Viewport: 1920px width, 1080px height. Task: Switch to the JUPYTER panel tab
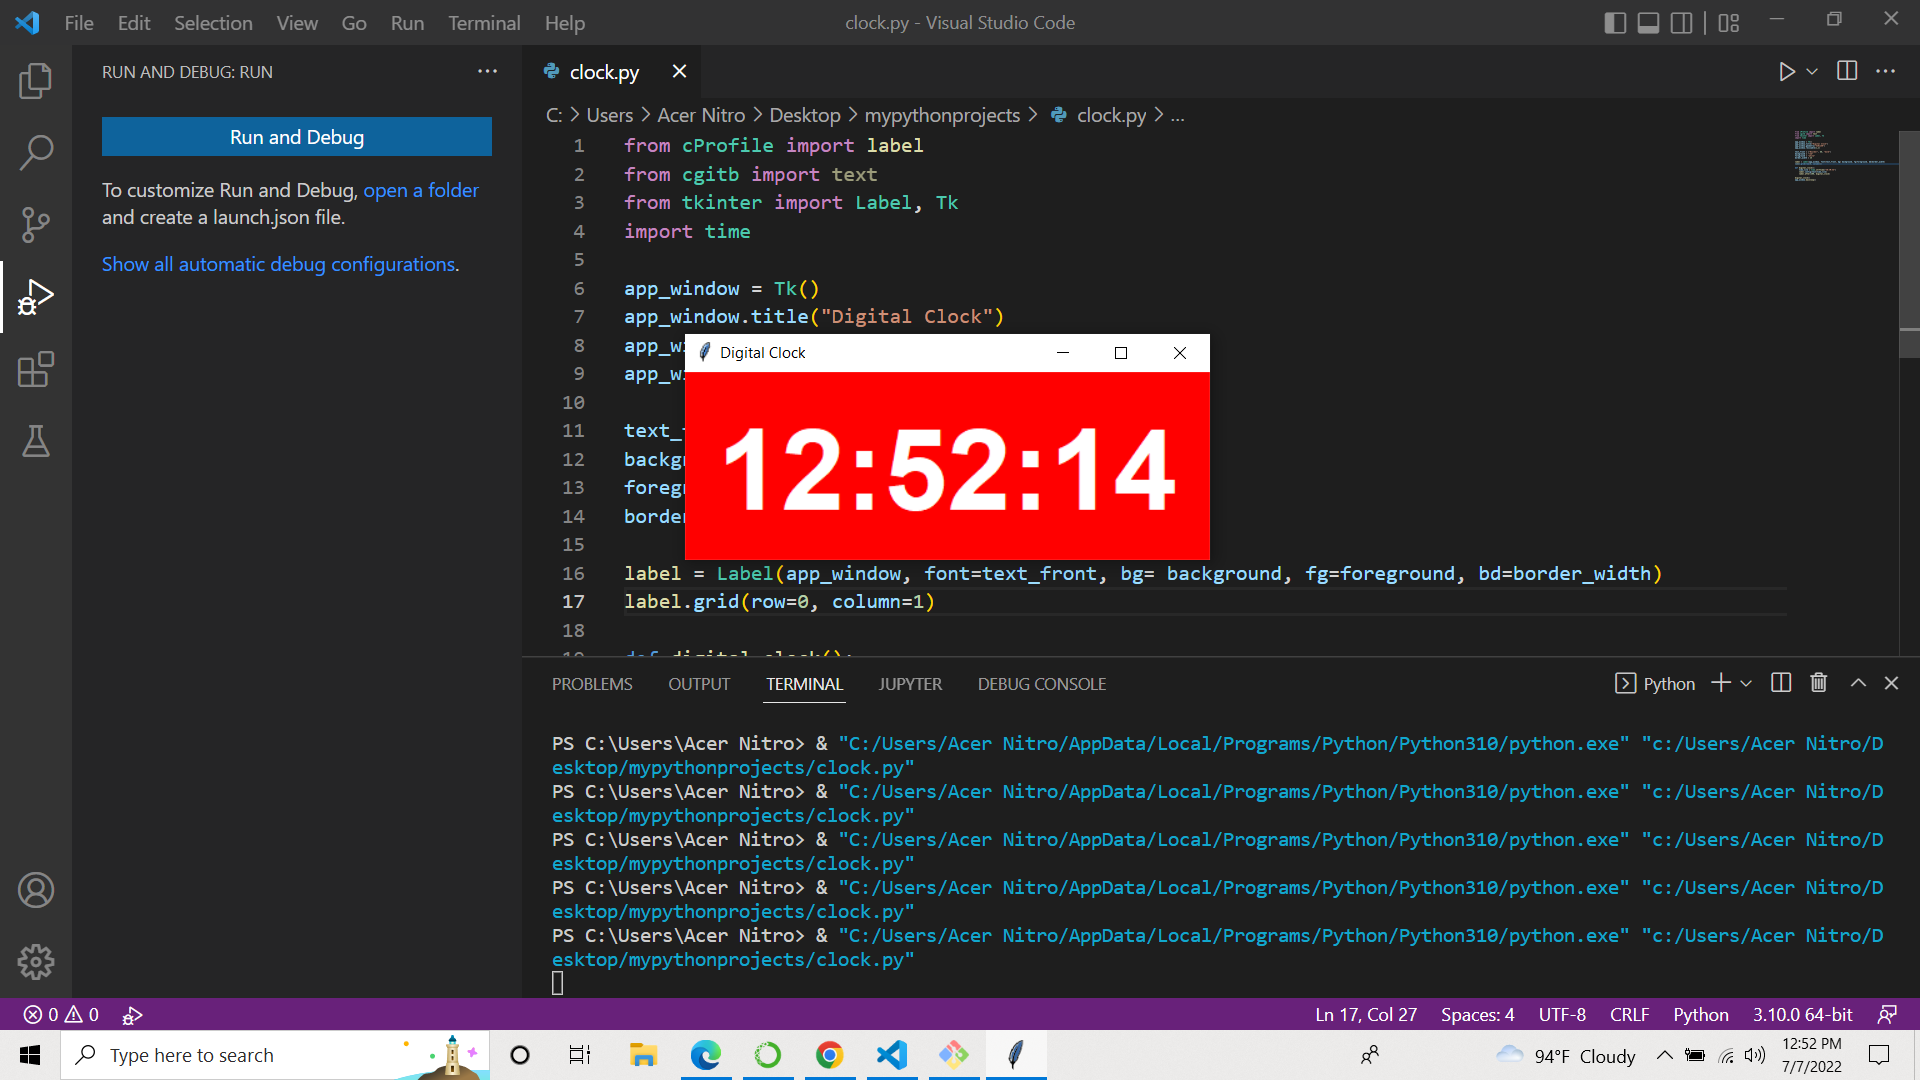click(910, 684)
